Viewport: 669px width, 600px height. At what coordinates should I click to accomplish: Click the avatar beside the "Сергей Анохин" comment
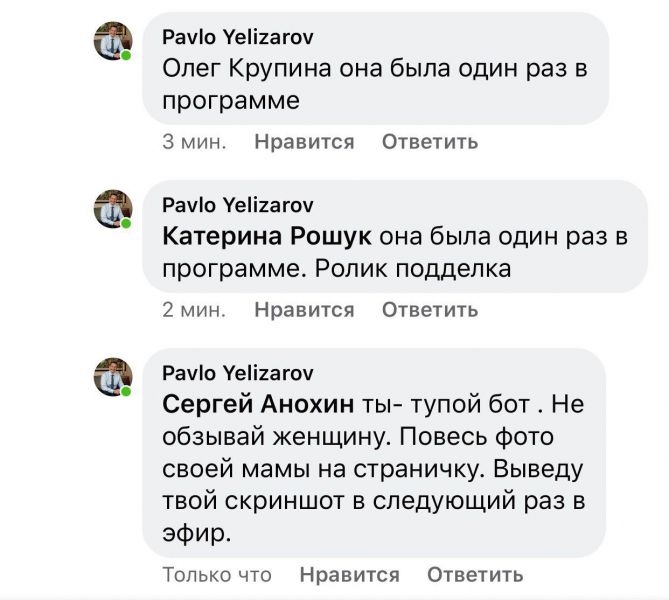click(113, 377)
